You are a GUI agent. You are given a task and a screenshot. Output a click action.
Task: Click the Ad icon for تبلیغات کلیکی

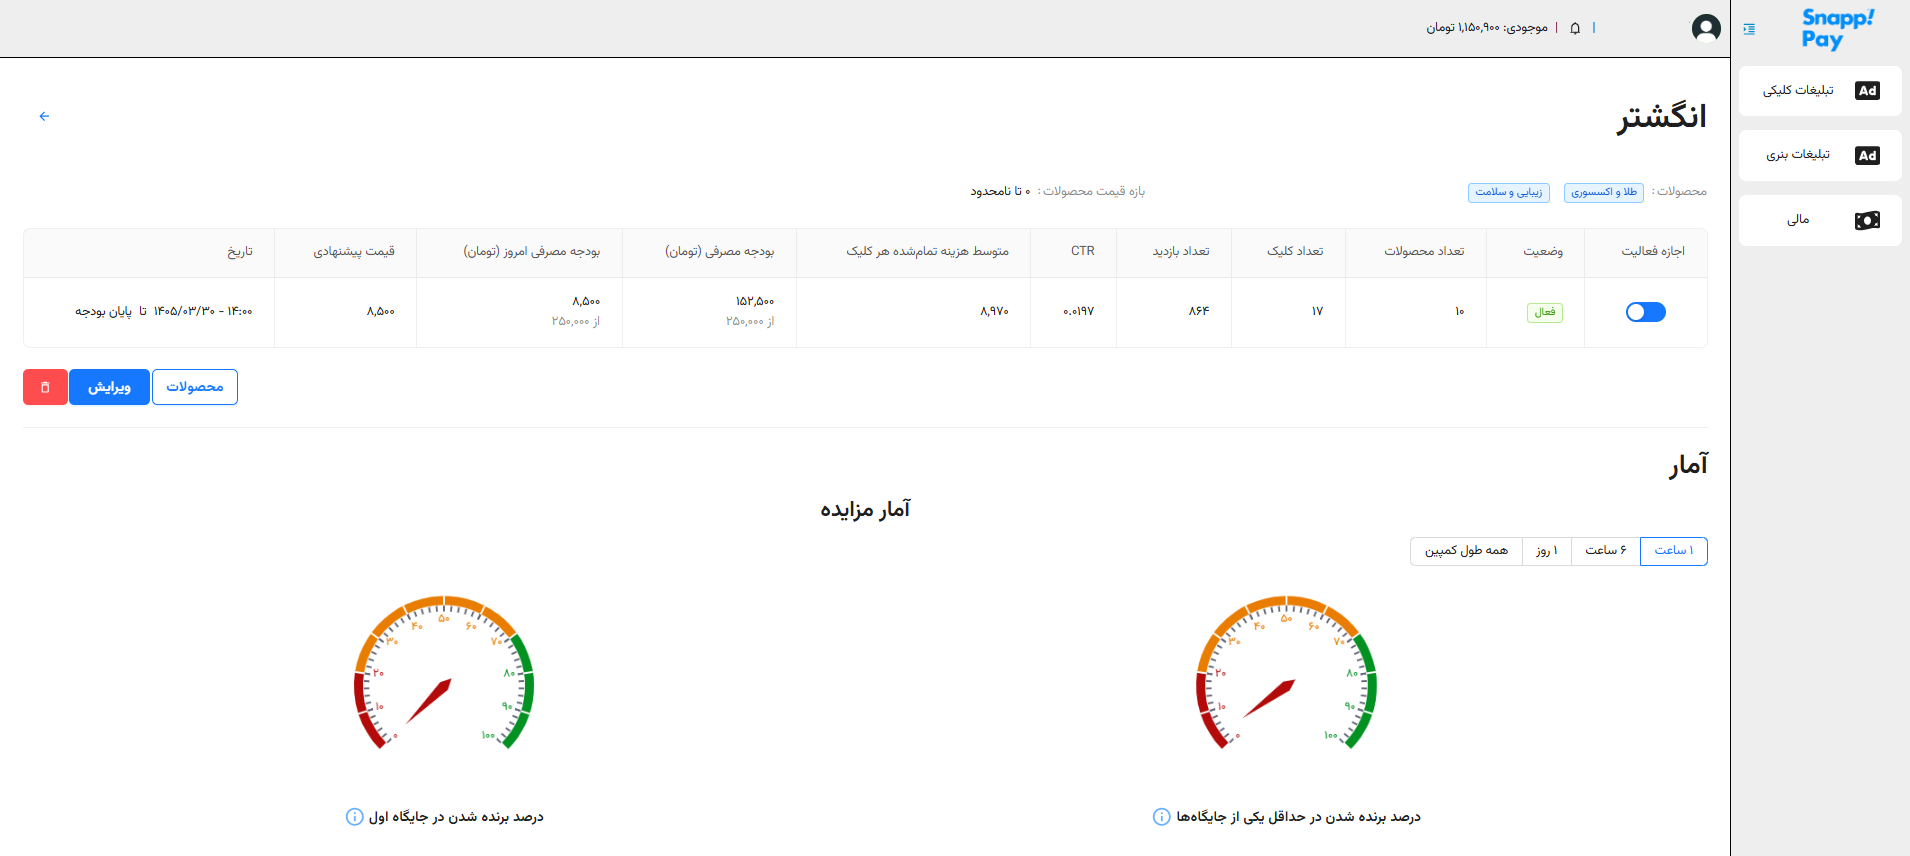[x=1867, y=91]
